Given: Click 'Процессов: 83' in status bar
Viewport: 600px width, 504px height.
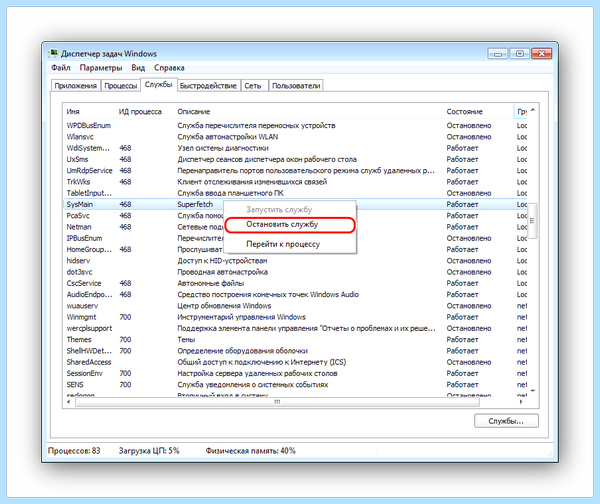Looking at the screenshot, I should [74, 451].
